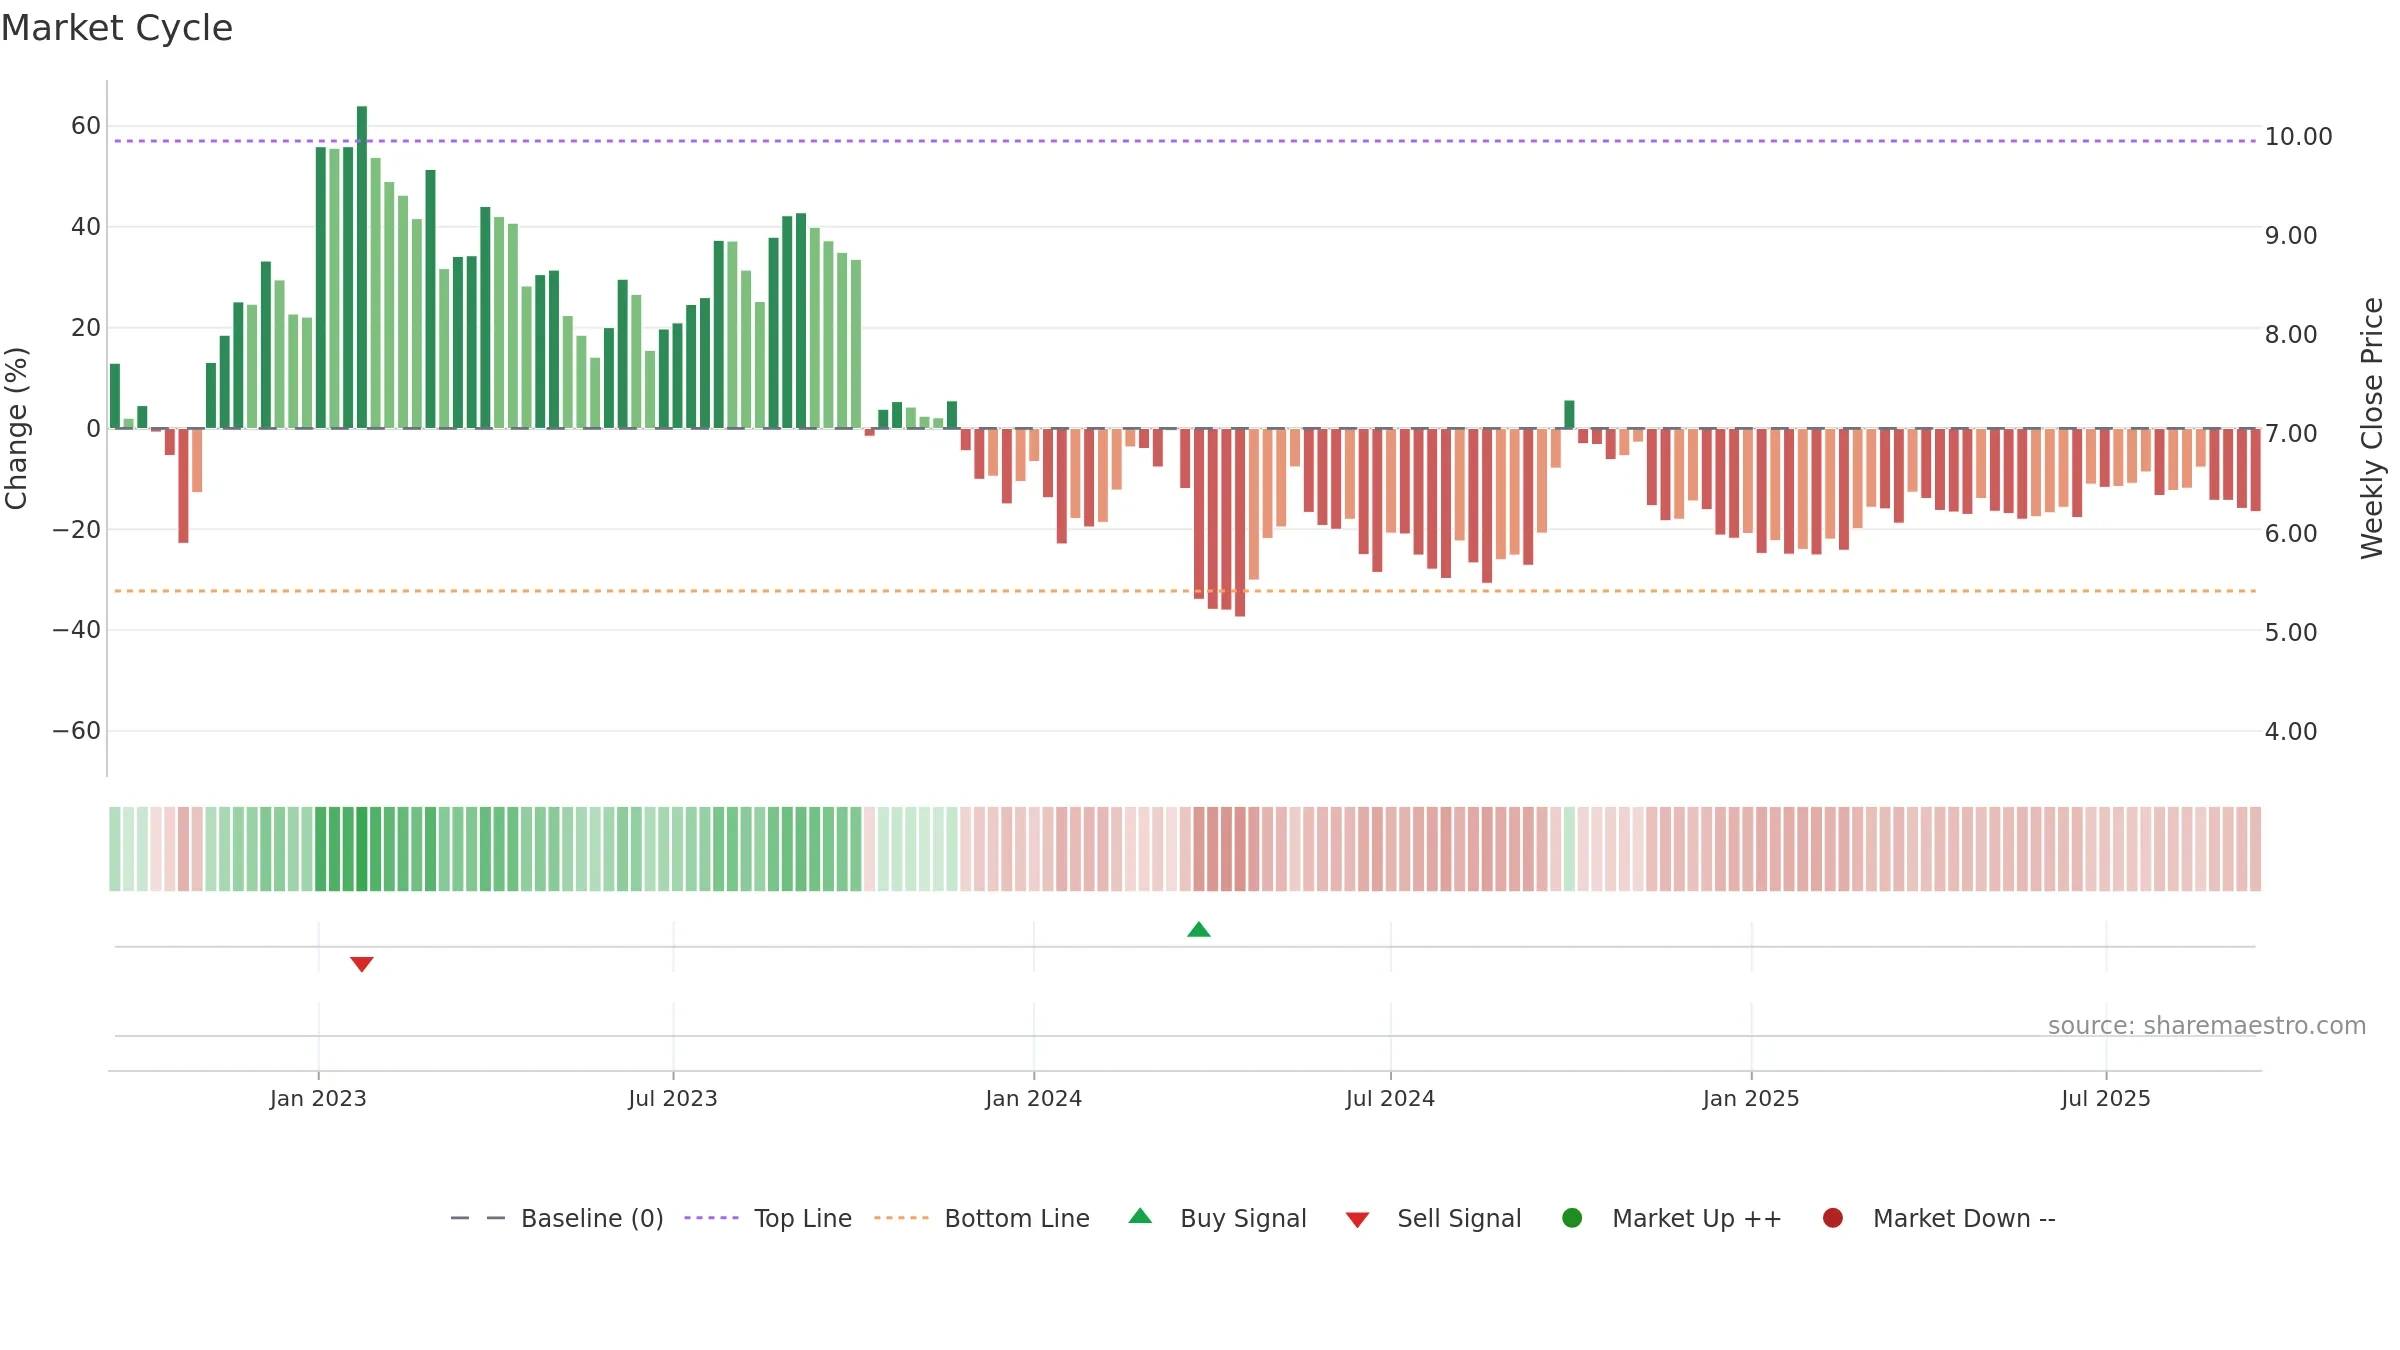The image size is (2400, 1350).
Task: Click the Jul 2023 x-axis label
Action: (673, 1099)
